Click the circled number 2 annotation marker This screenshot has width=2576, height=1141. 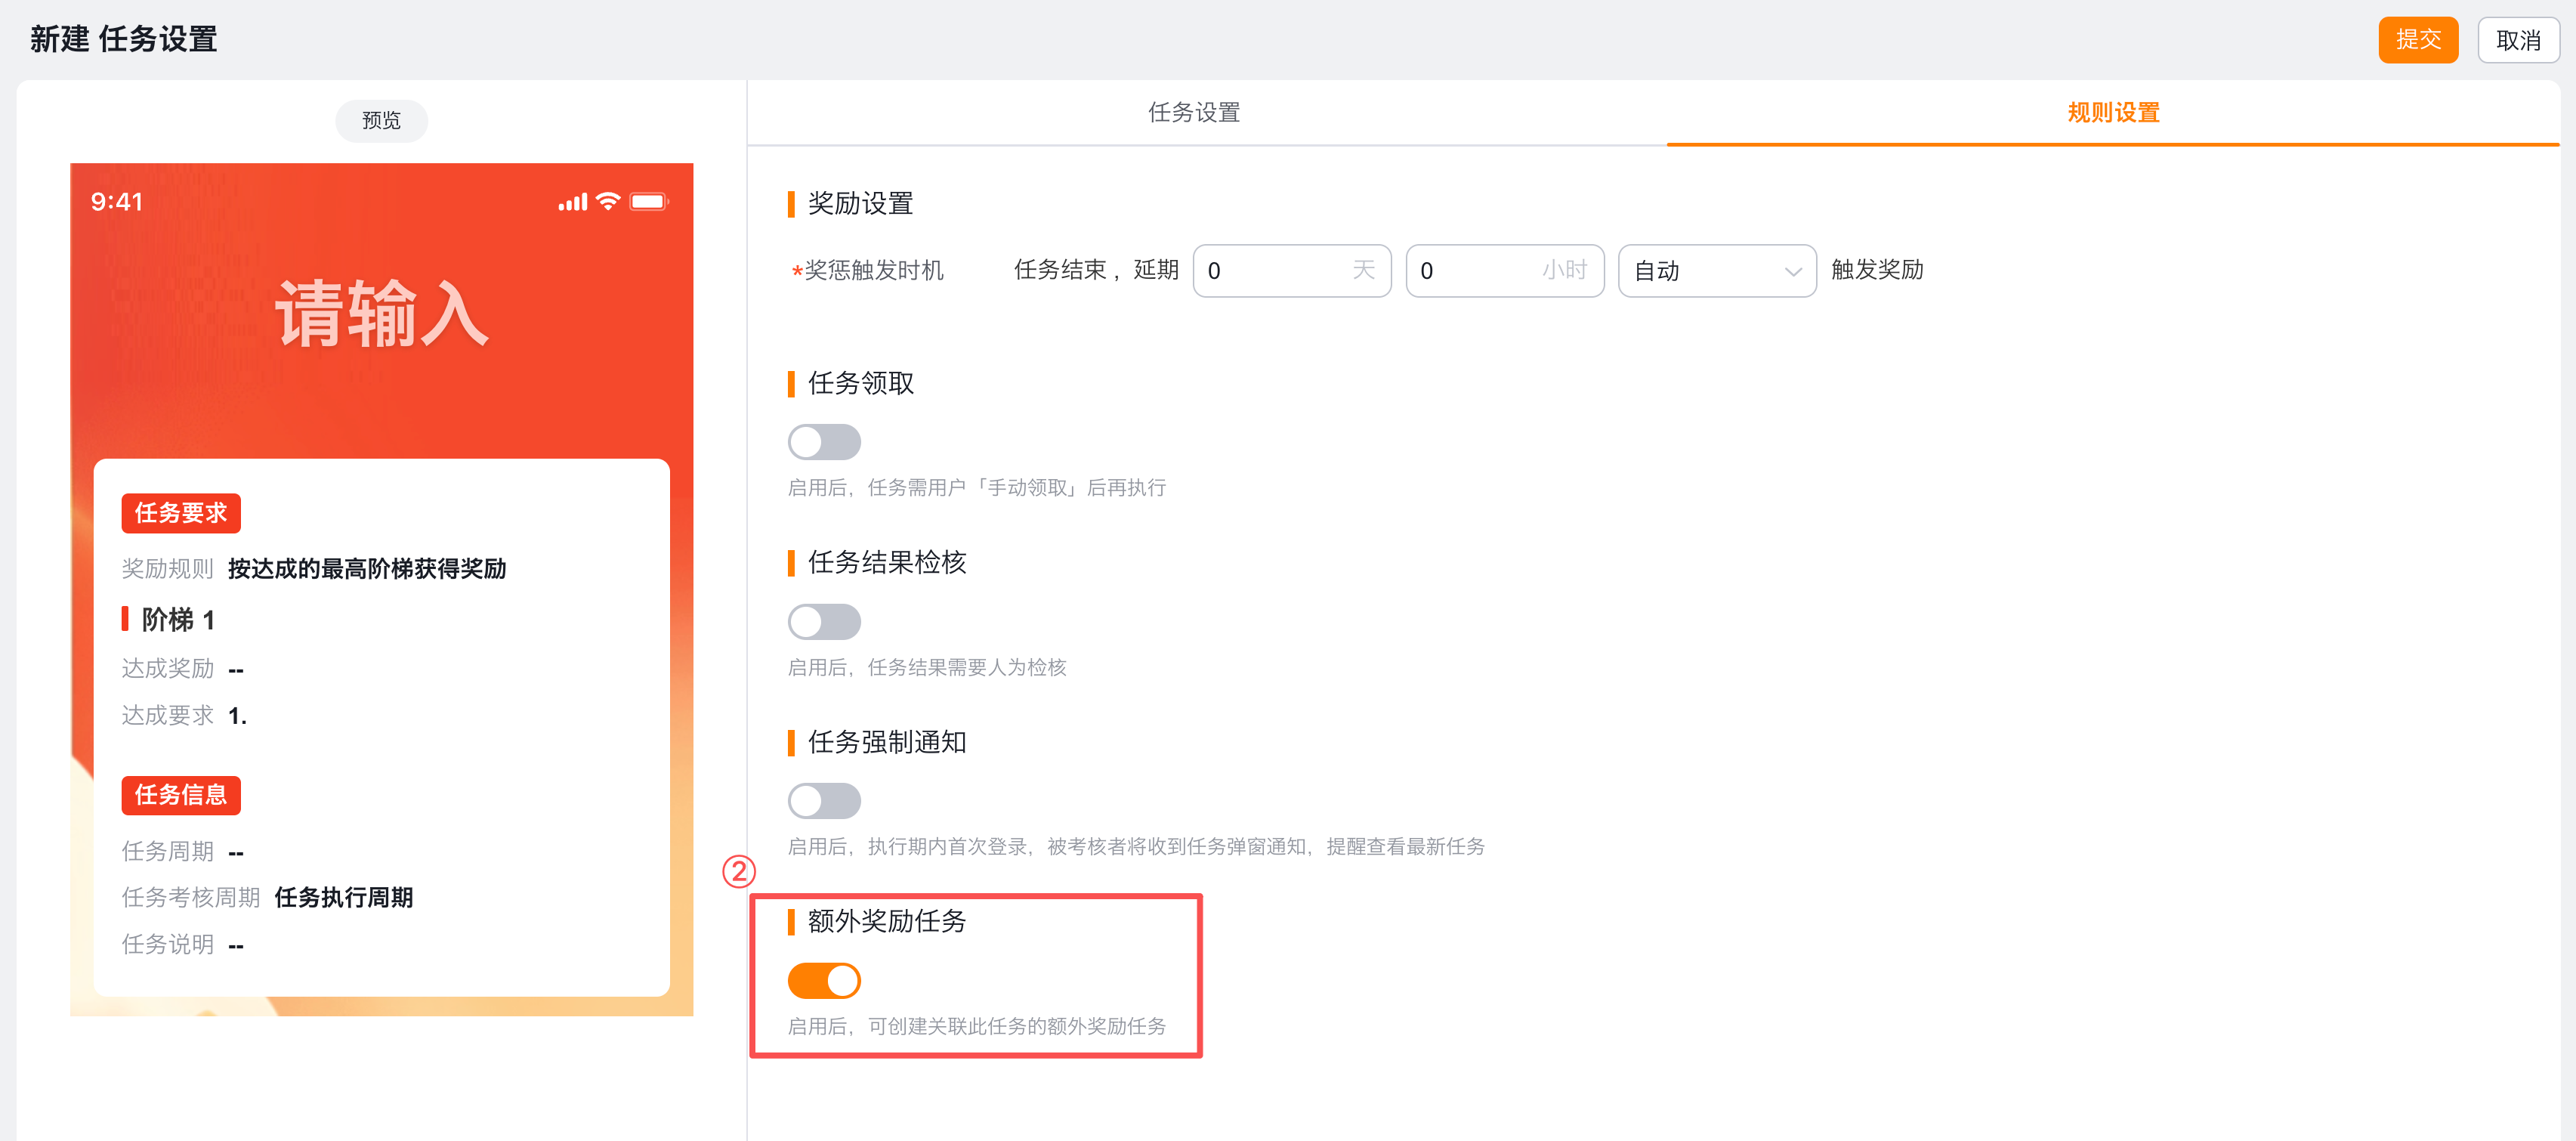pos(738,871)
